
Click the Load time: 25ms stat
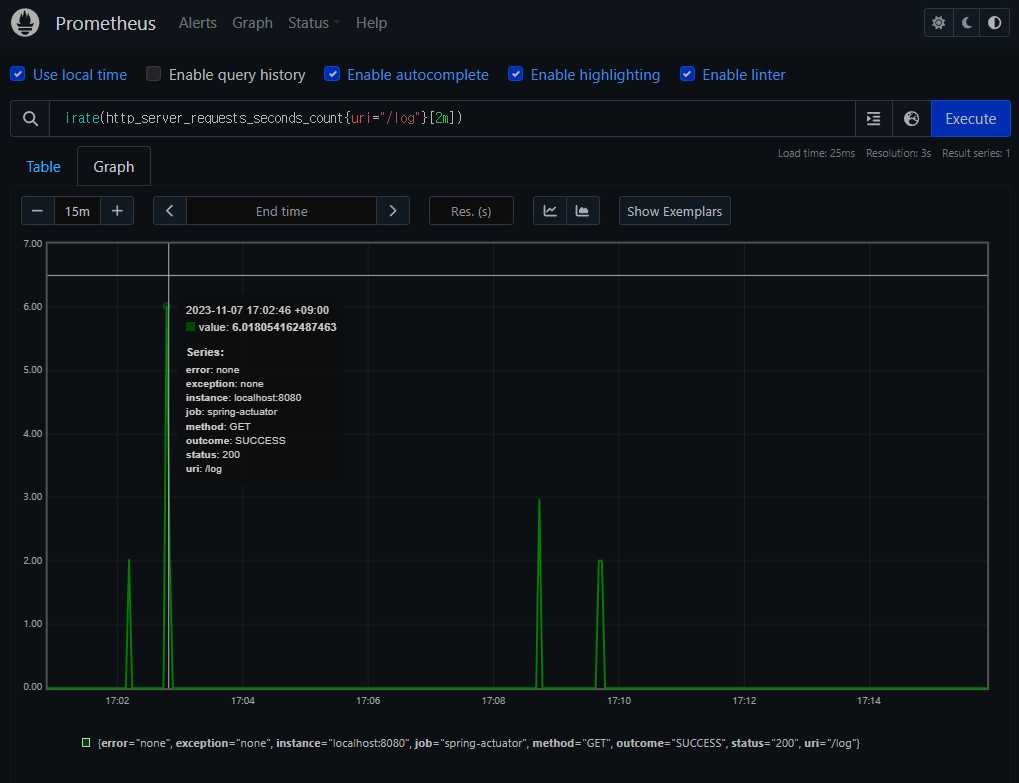point(816,153)
